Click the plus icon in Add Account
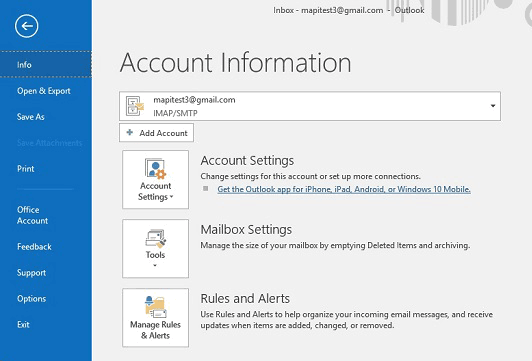The image size is (532, 361). 130,132
